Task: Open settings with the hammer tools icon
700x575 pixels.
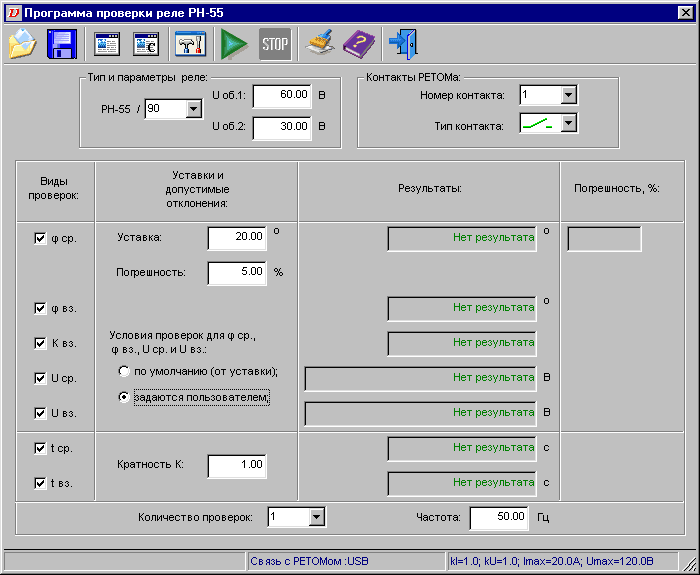Action: tap(191, 44)
